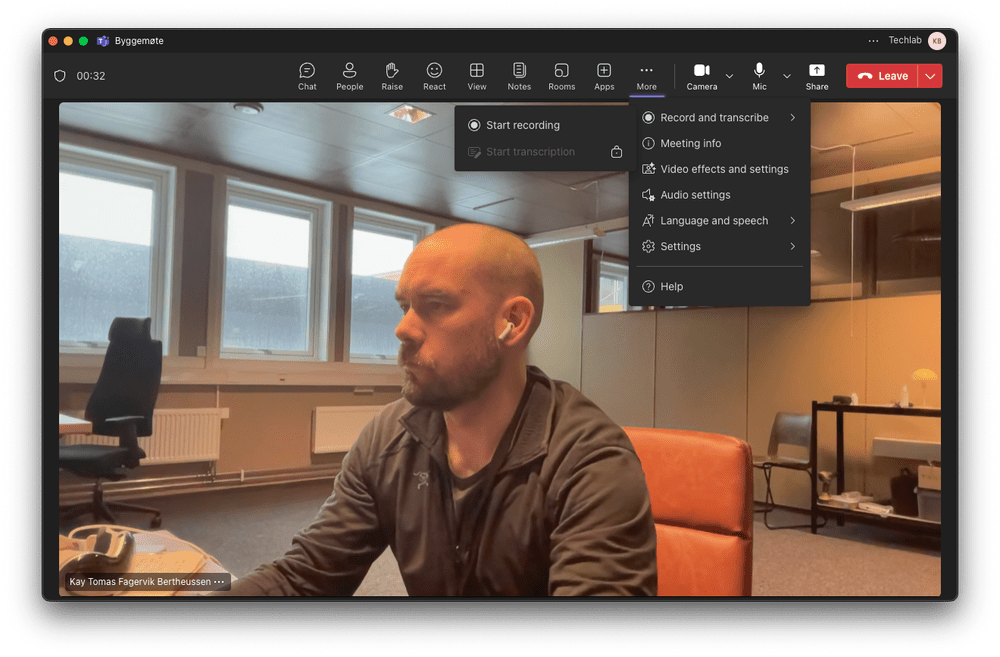This screenshot has width=1000, height=657.
Task: Click the shield security icon
Action: pos(60,76)
